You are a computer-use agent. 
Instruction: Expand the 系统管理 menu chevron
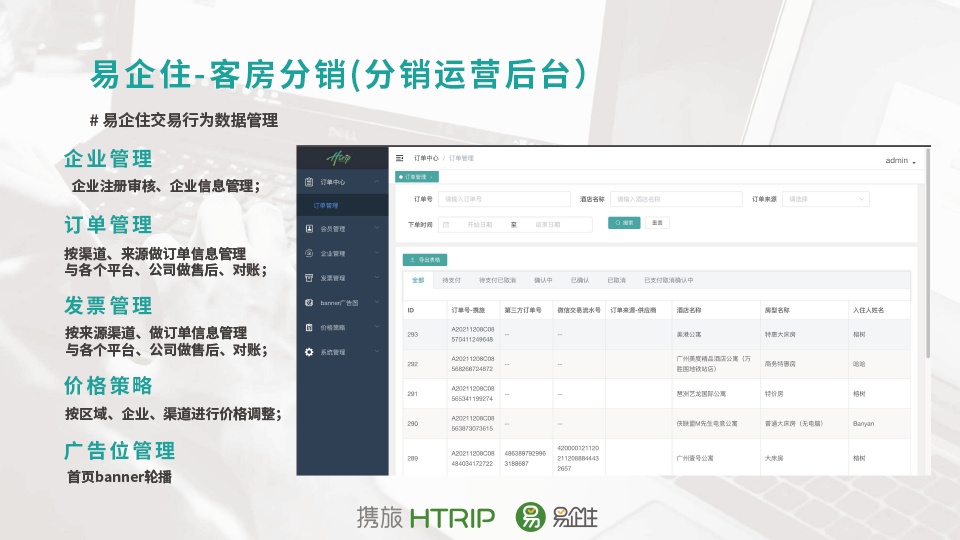(x=377, y=352)
